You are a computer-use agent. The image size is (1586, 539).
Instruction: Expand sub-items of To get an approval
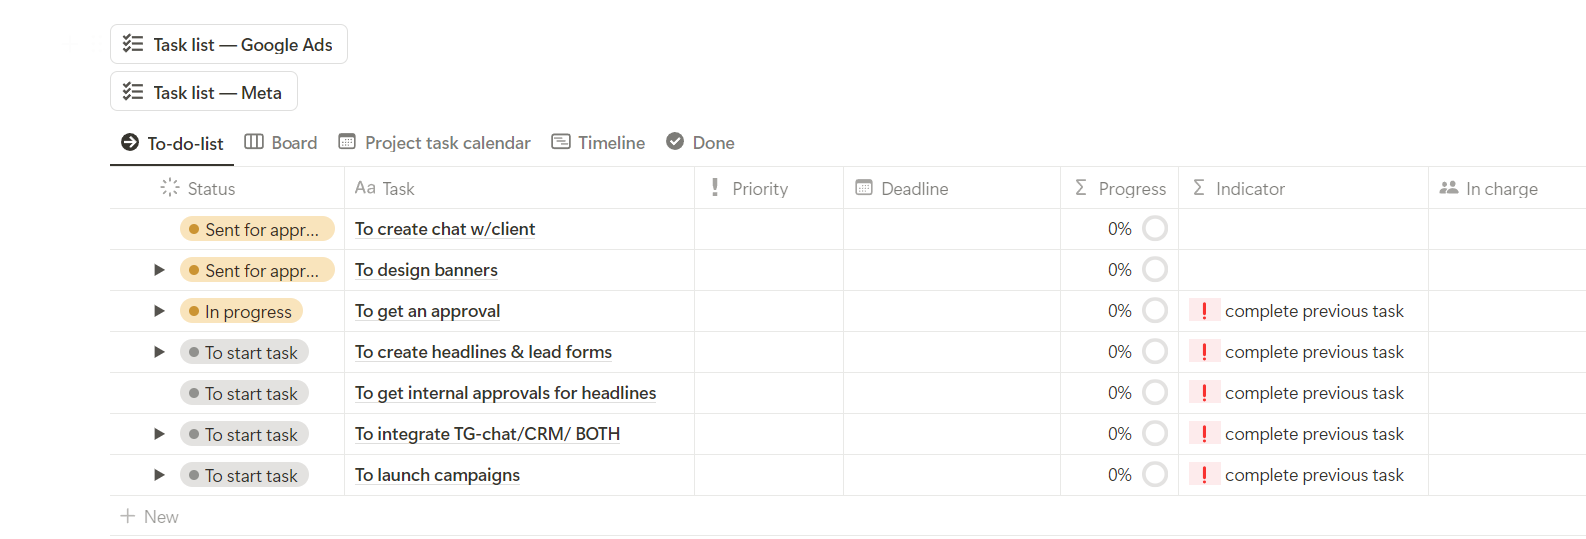pos(159,311)
